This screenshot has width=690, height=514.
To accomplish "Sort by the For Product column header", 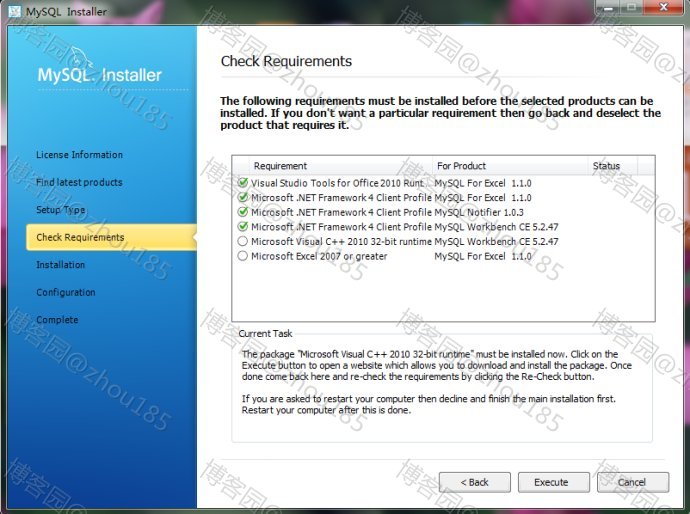I will (510, 166).
